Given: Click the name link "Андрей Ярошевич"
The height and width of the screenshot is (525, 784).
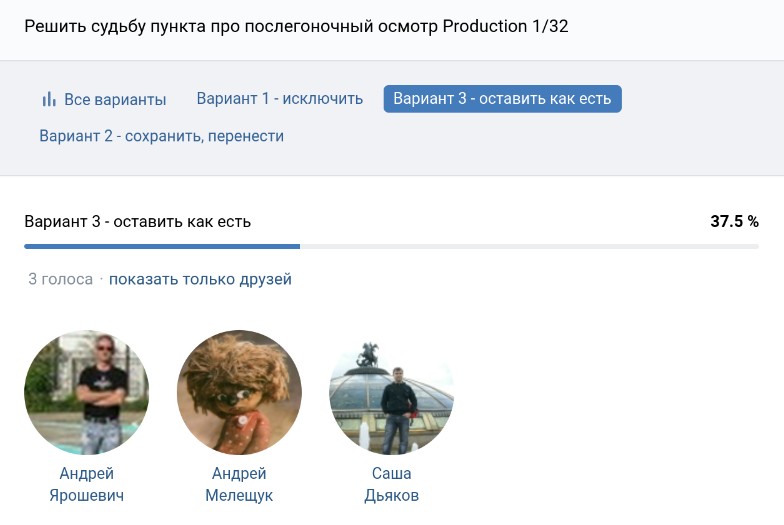Looking at the screenshot, I should pyautogui.click(x=86, y=484).
